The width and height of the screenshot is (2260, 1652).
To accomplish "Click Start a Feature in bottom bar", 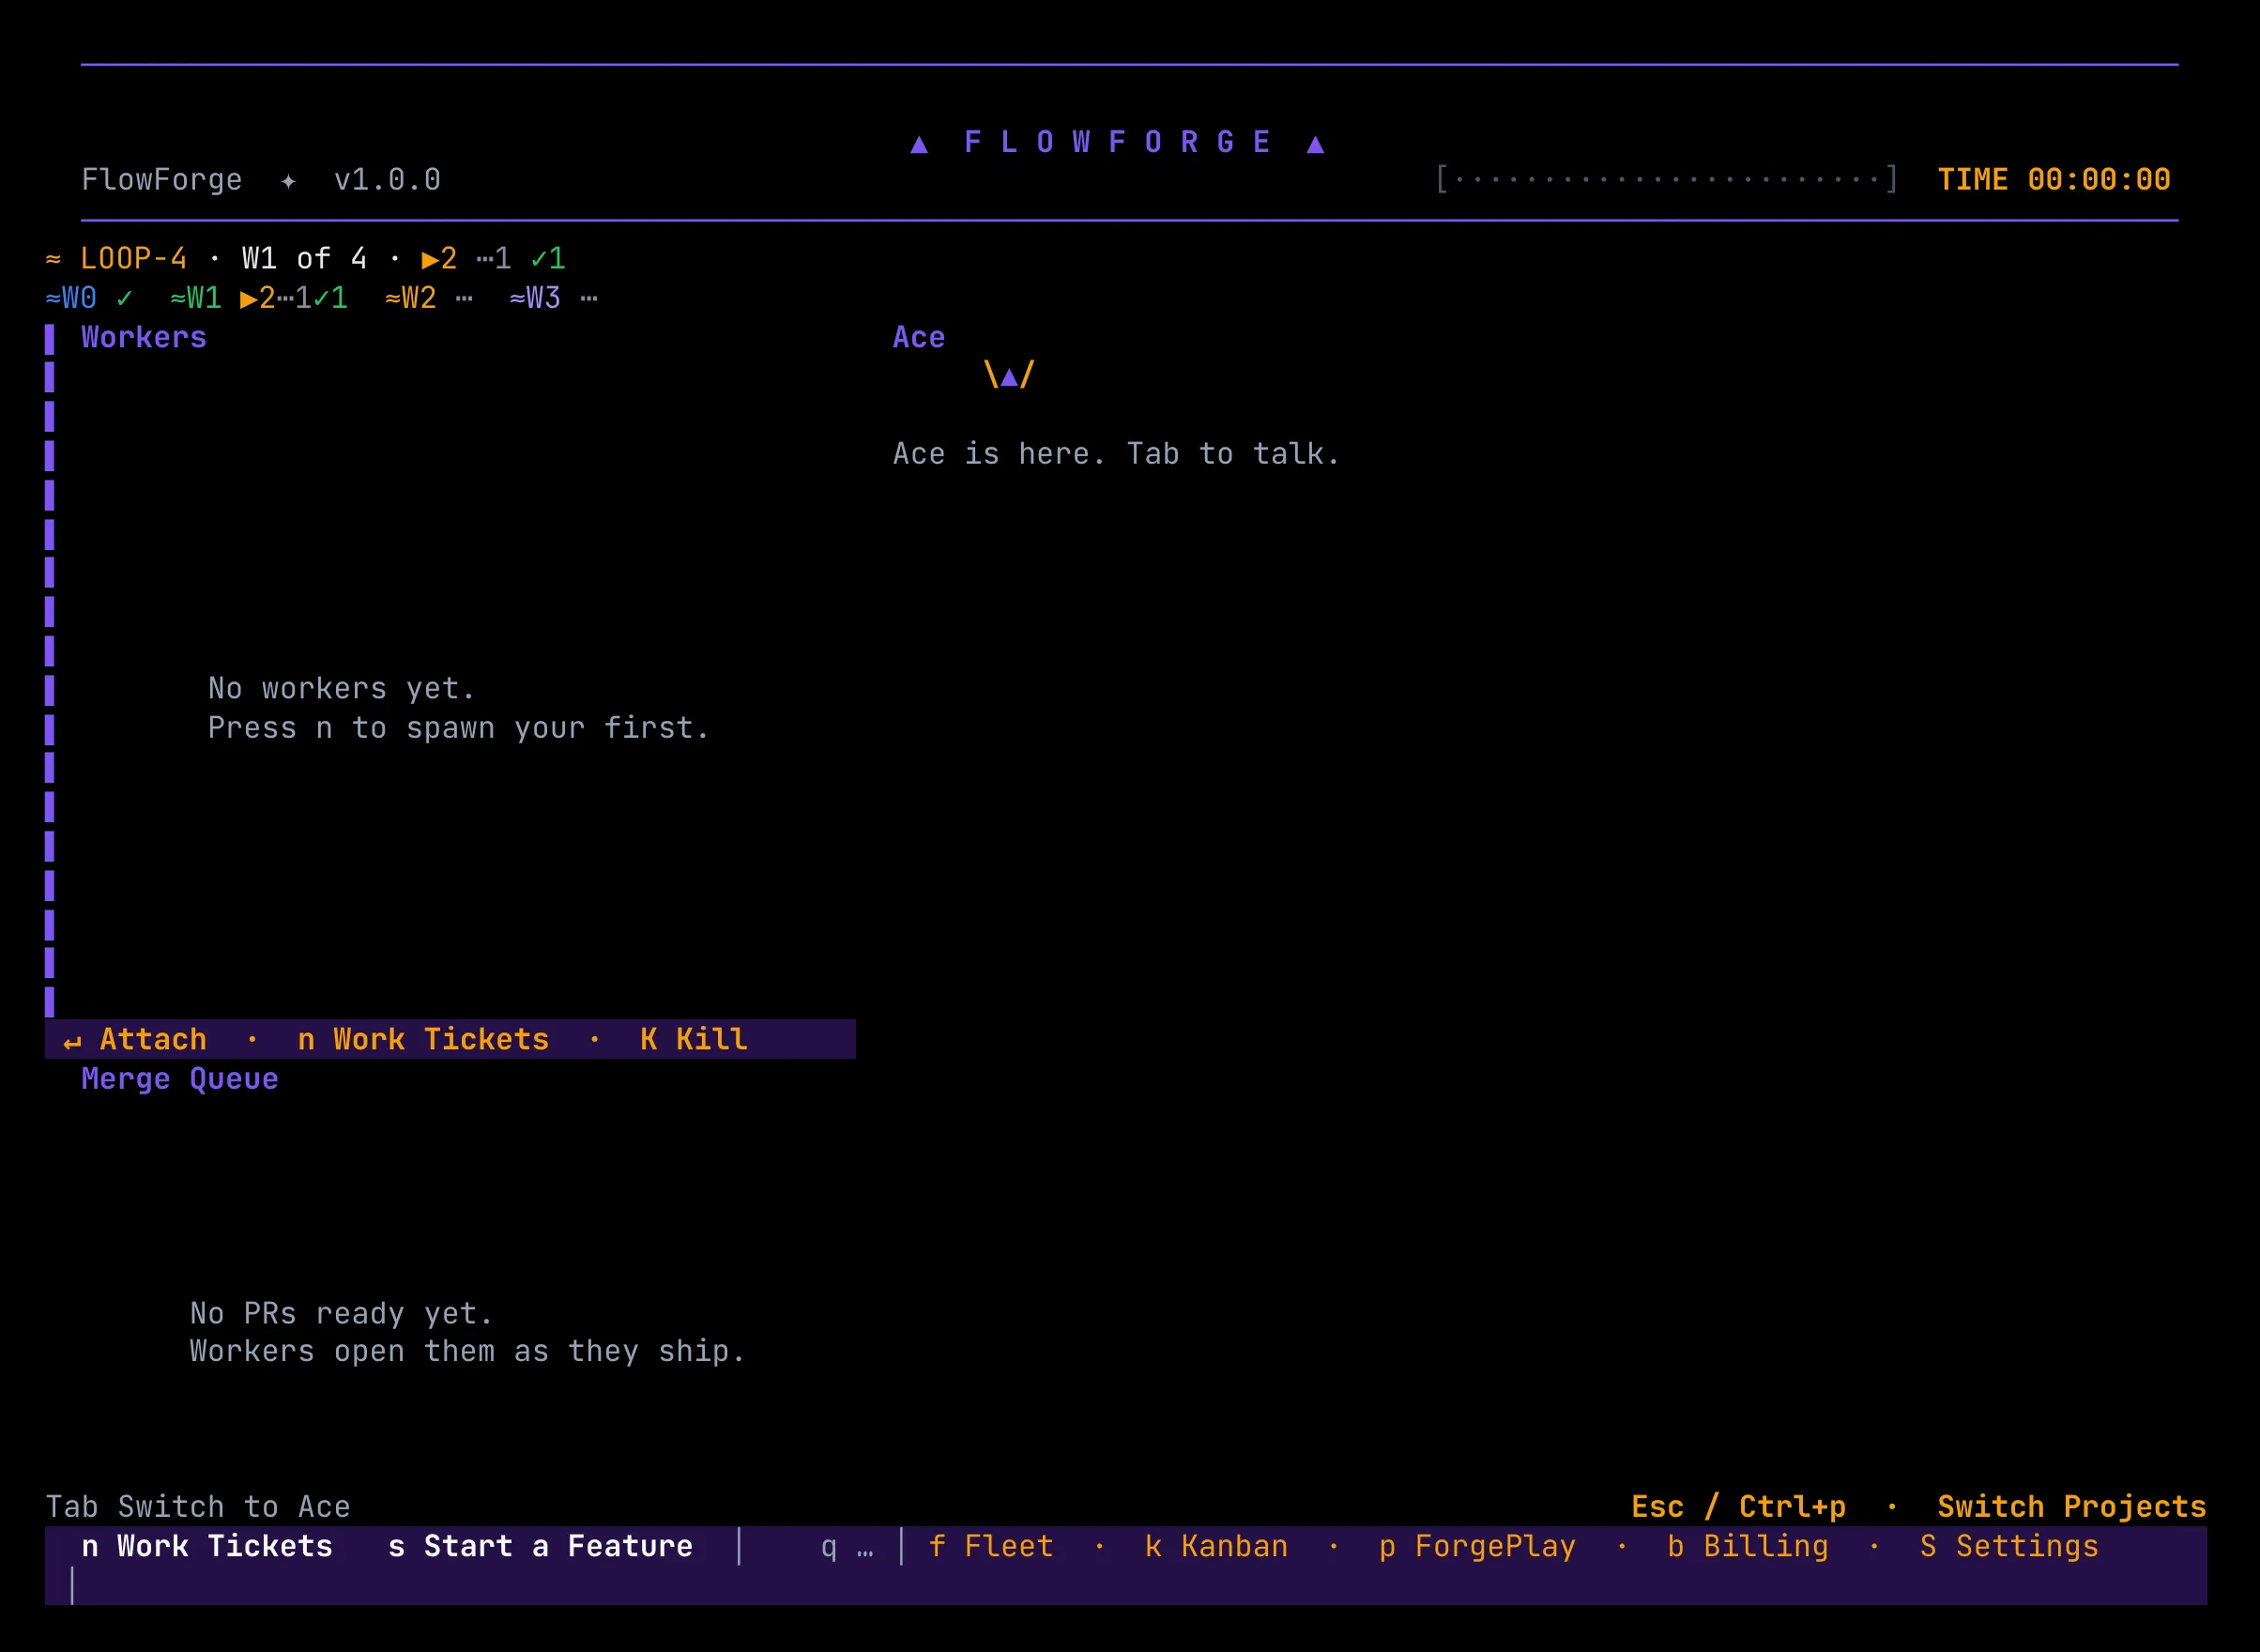I will (x=540, y=1546).
